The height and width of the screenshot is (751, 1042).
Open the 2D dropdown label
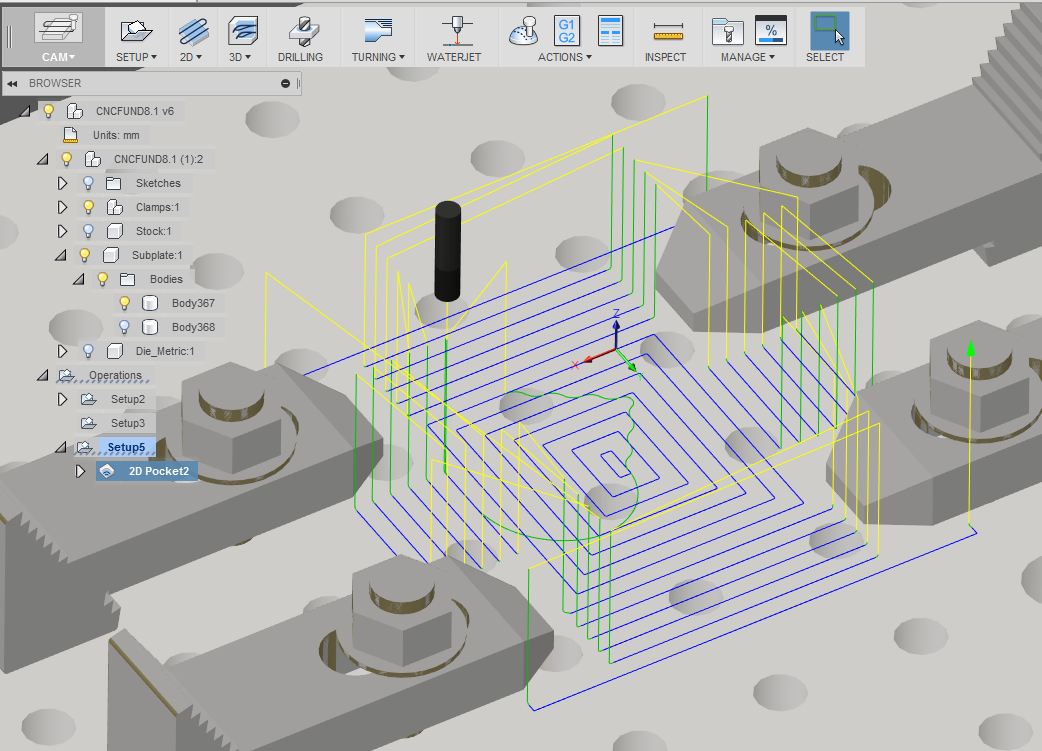pos(191,57)
